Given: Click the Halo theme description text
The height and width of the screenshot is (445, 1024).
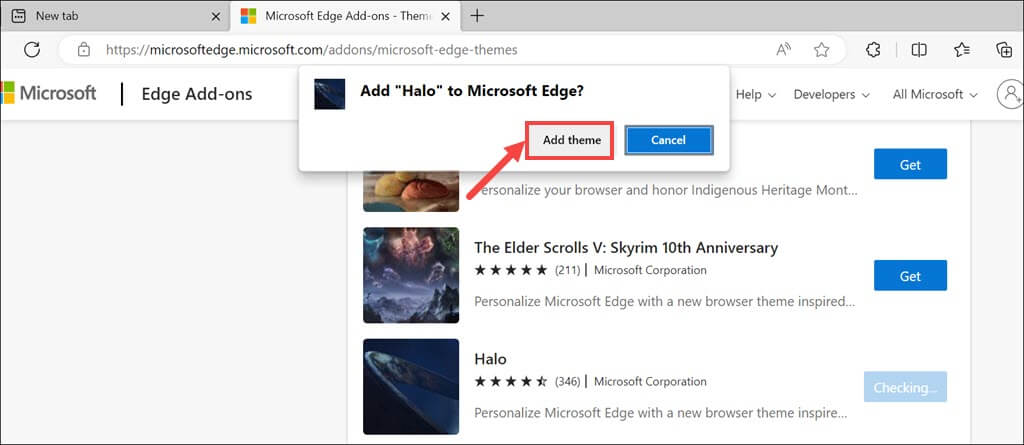Looking at the screenshot, I should [x=661, y=414].
